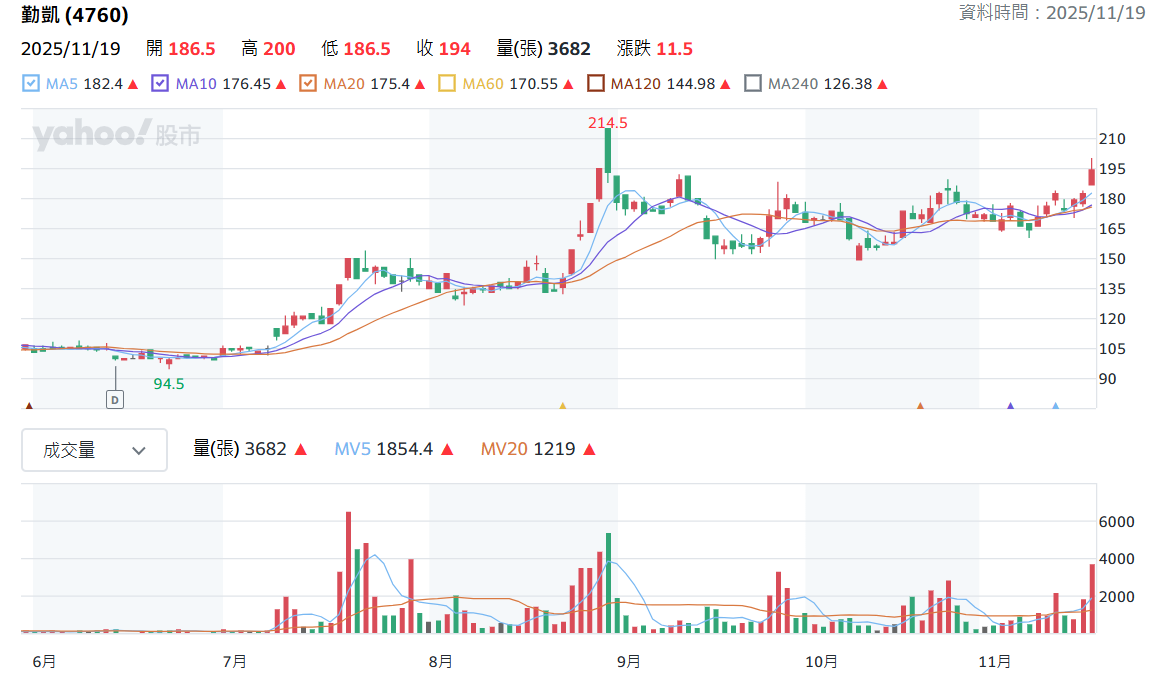The image size is (1161, 682).
Task: Click the 214.5 high price label
Action: click(608, 123)
